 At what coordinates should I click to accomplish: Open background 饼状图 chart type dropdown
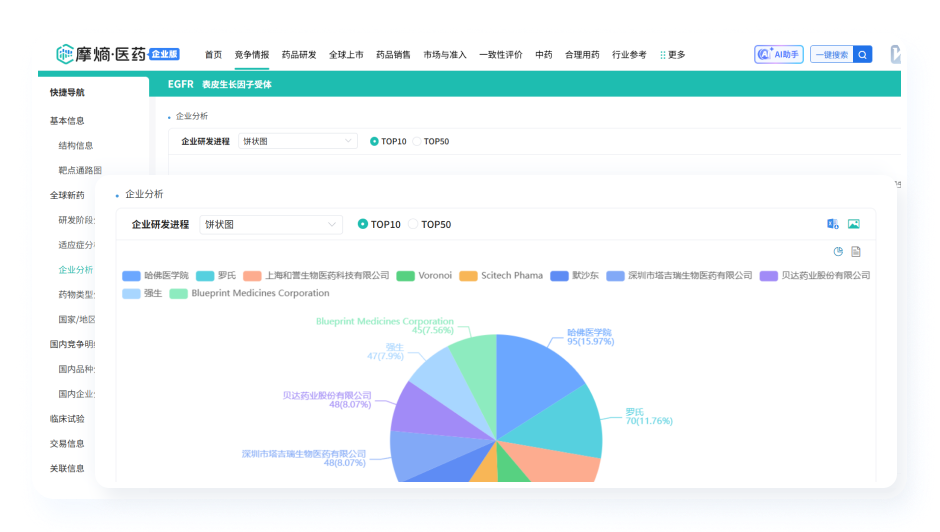click(x=298, y=141)
